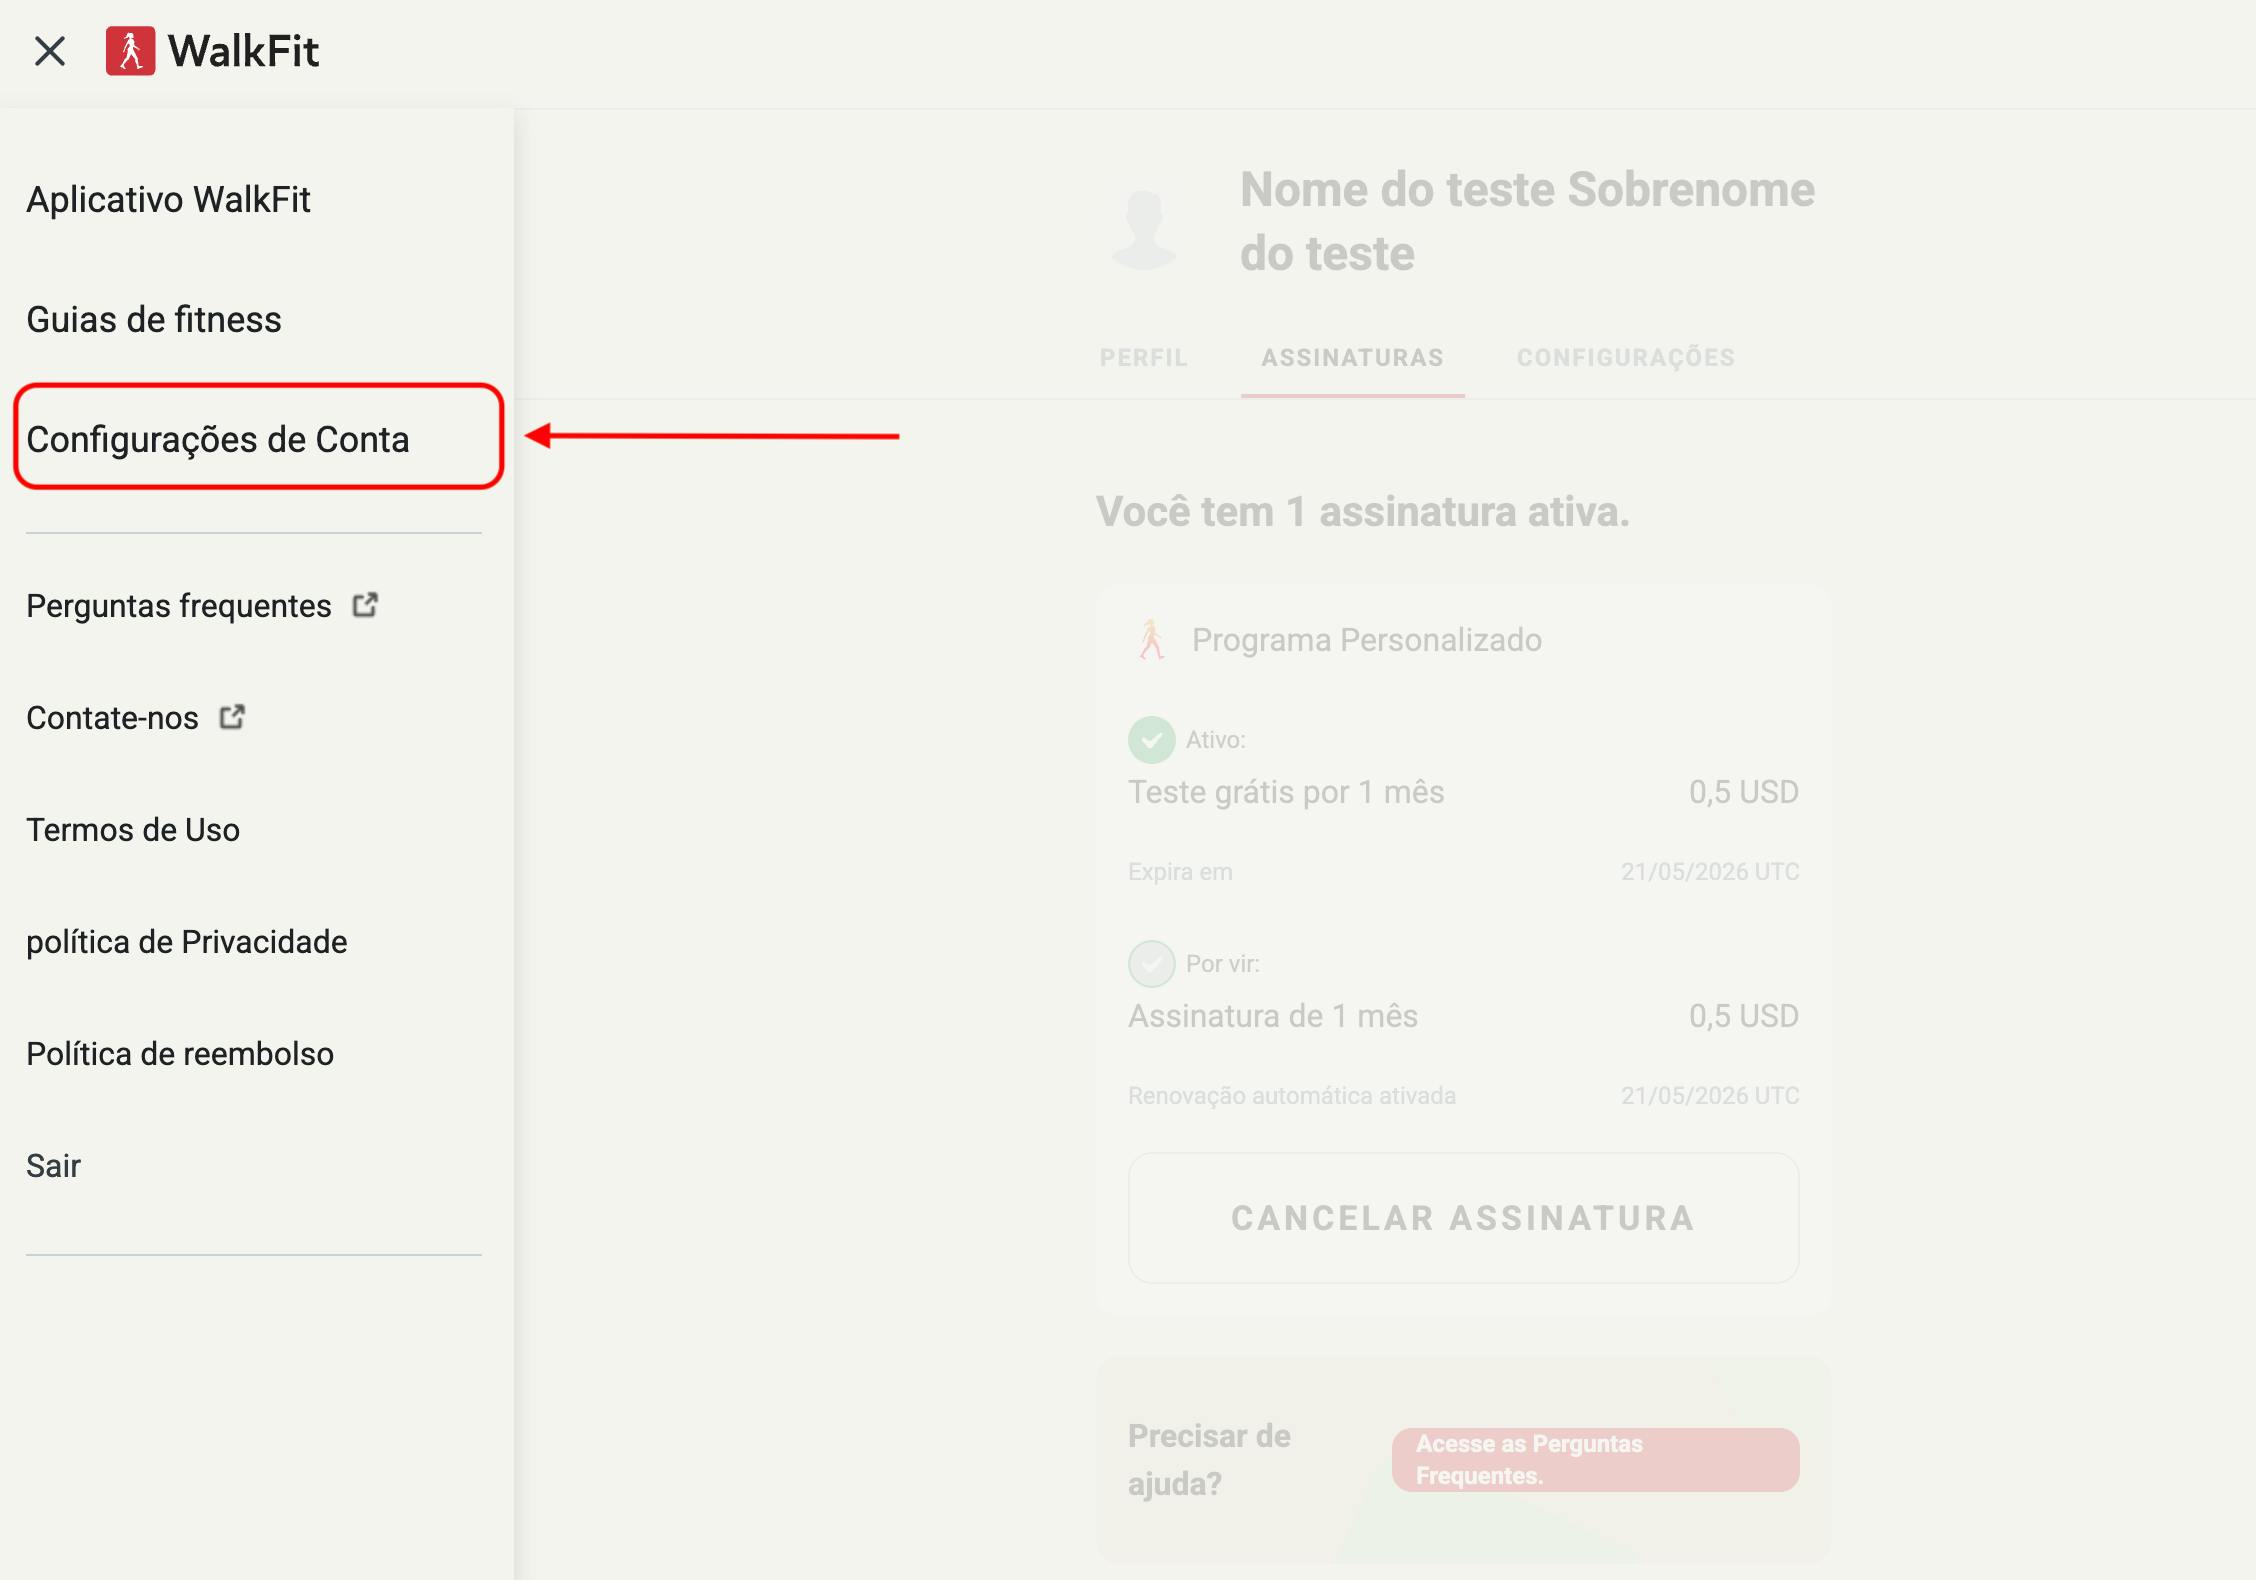Click the green Ativo checkmark icon
Screen dimensions: 2256x1580
pyautogui.click(x=1151, y=740)
